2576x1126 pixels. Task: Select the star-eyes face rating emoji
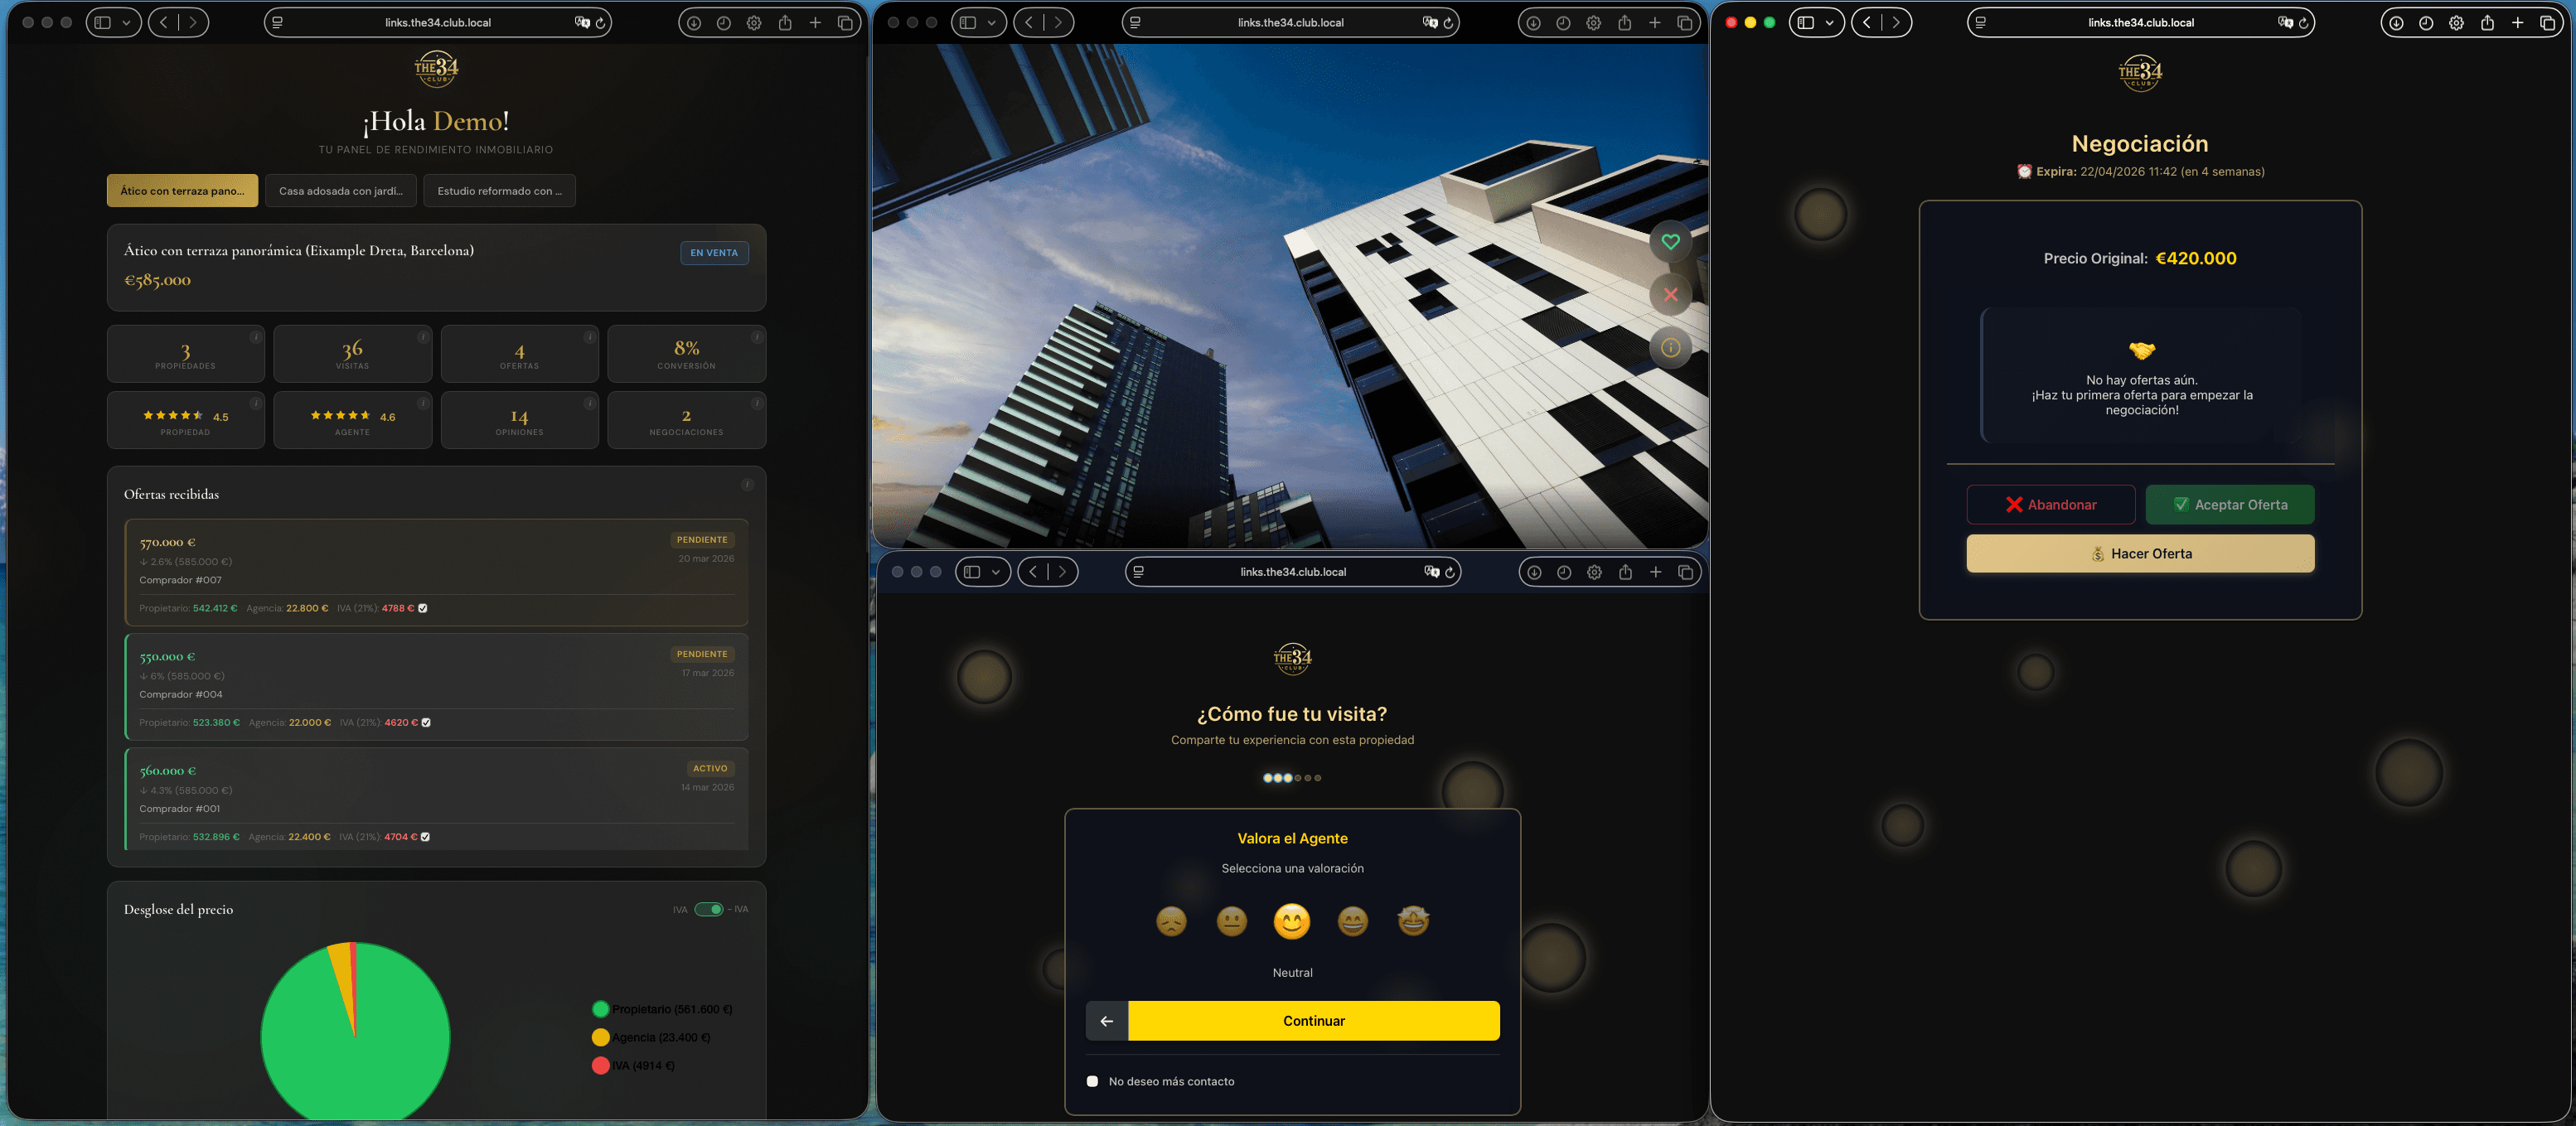click(x=1413, y=921)
